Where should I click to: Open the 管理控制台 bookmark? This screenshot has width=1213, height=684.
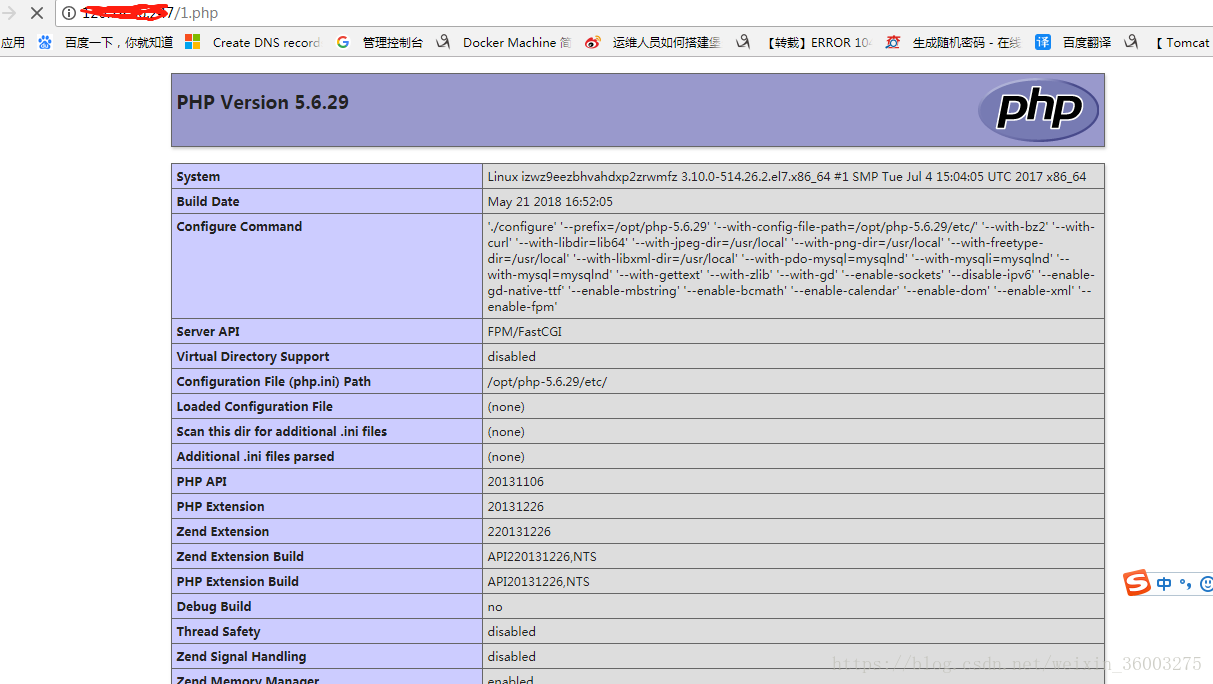[393, 42]
